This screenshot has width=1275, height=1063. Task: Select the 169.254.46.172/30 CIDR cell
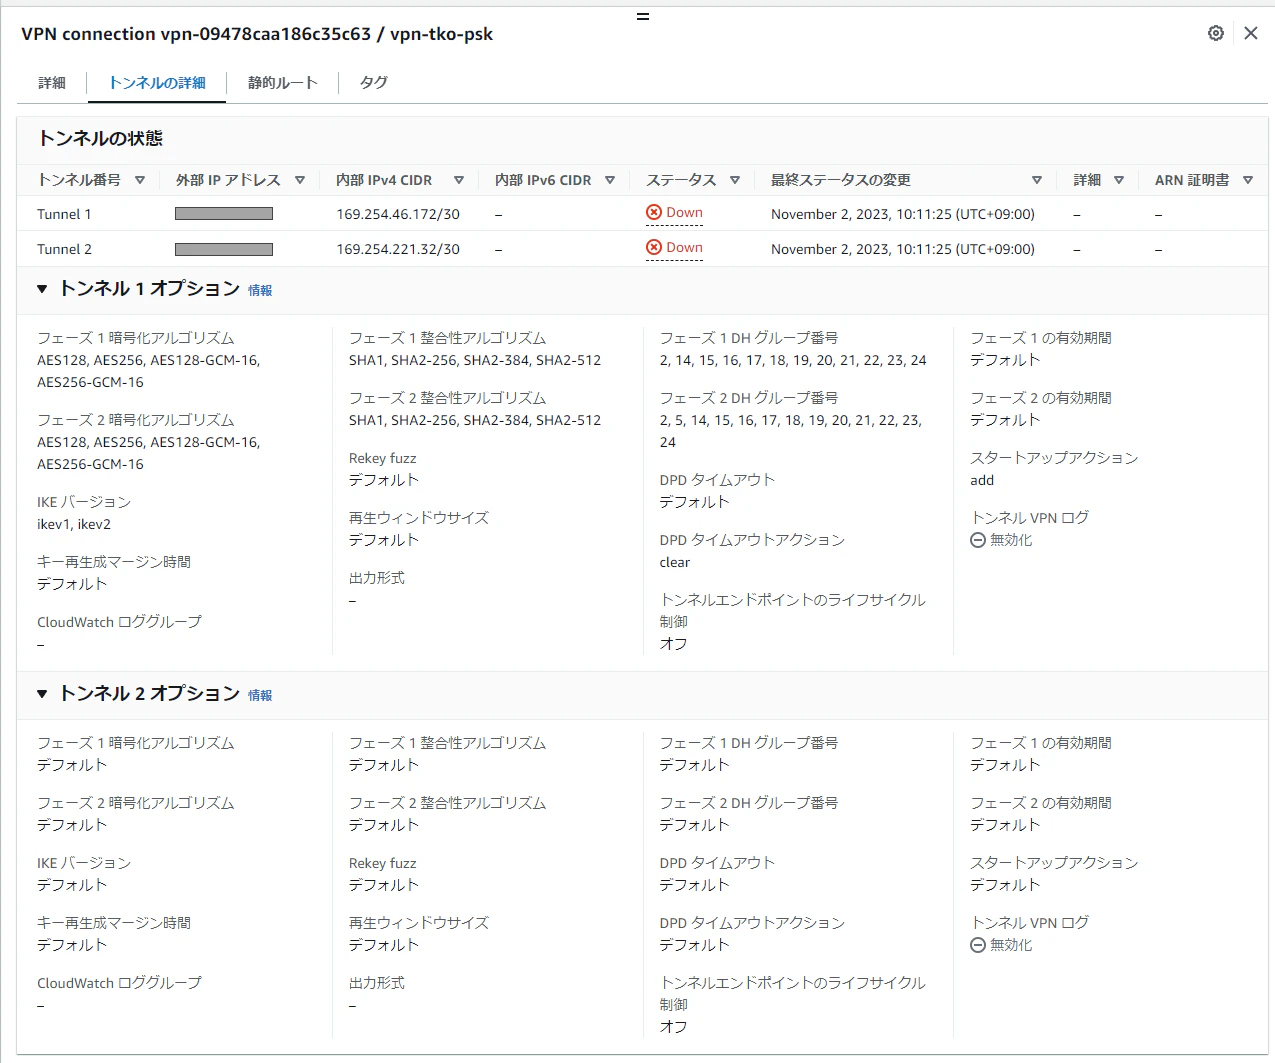tap(398, 214)
